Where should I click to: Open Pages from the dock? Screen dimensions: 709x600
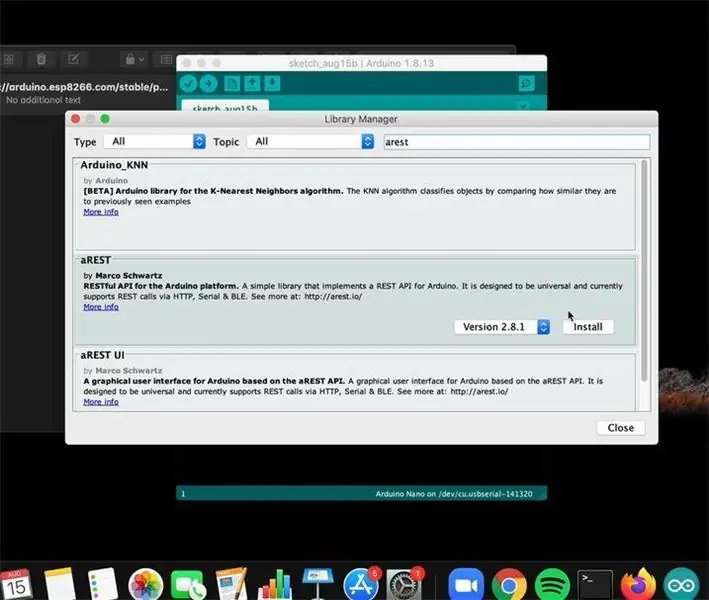point(231,584)
